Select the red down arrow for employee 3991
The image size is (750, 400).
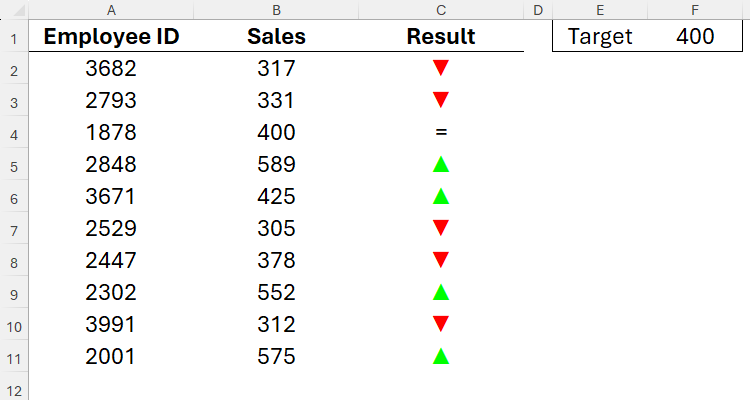pos(441,324)
